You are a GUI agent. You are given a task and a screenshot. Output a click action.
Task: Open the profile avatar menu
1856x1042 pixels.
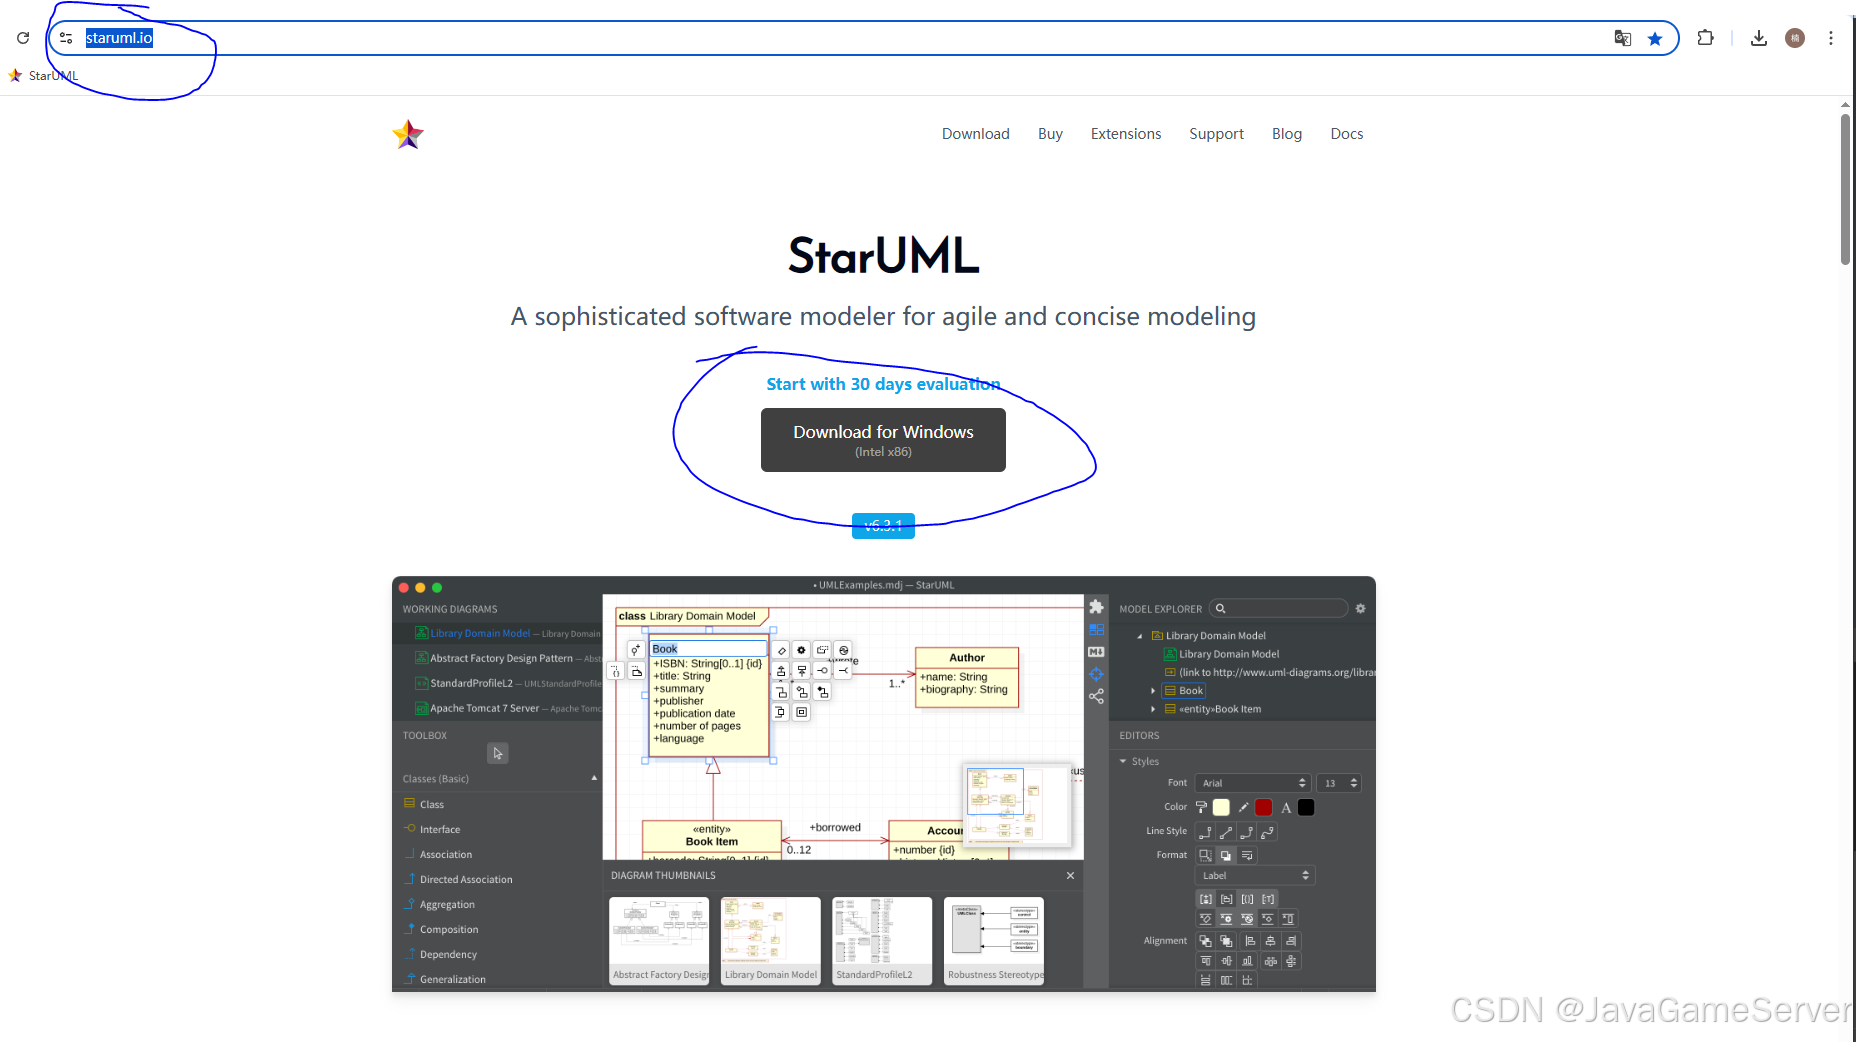tap(1795, 38)
